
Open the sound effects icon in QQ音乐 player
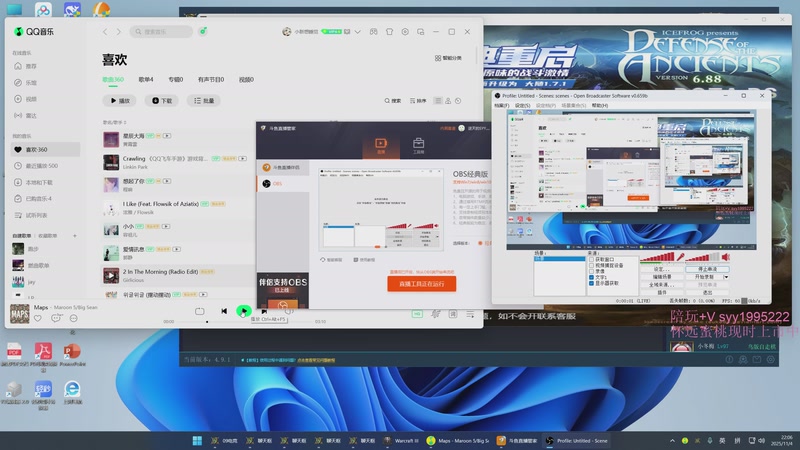pos(435,314)
